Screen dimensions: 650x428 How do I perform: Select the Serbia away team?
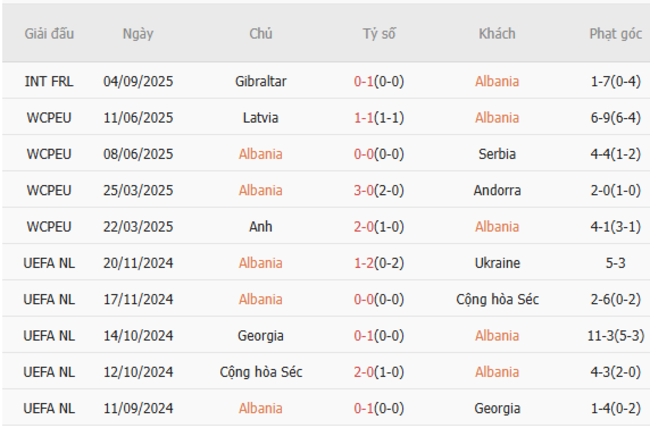pyautogui.click(x=497, y=154)
